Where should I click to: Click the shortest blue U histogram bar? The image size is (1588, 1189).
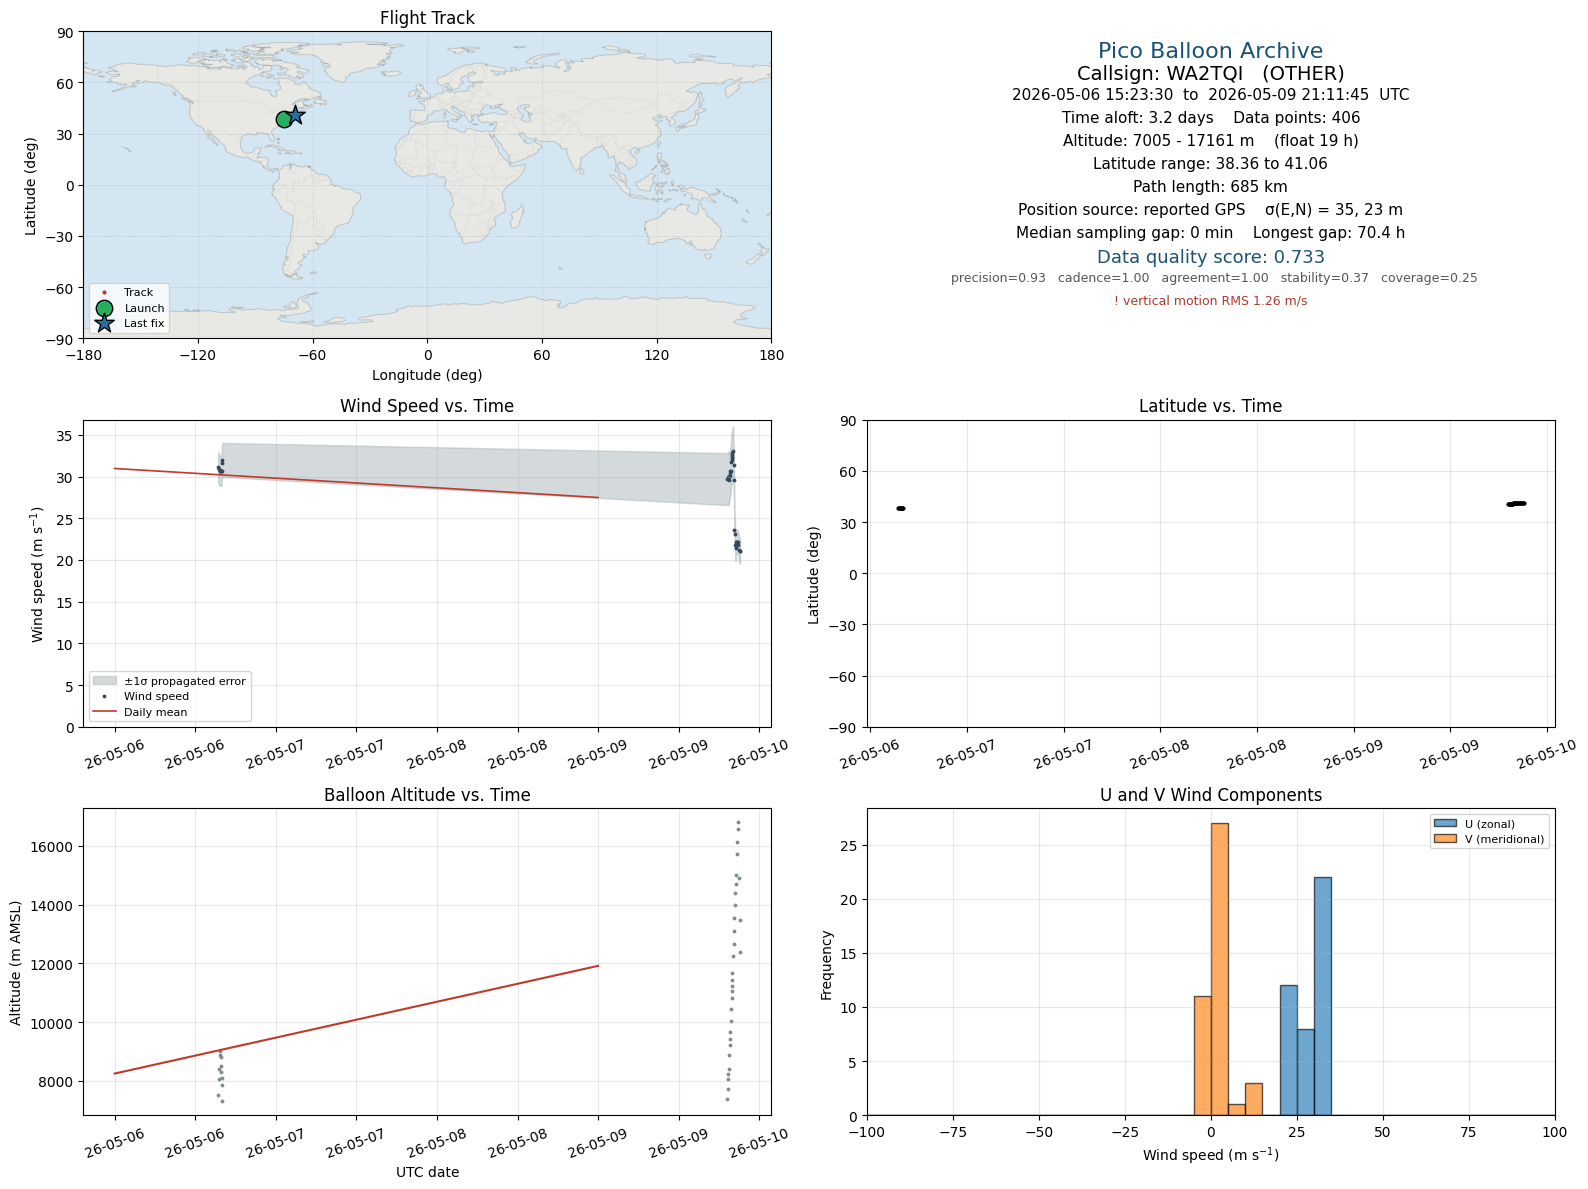(1306, 1072)
